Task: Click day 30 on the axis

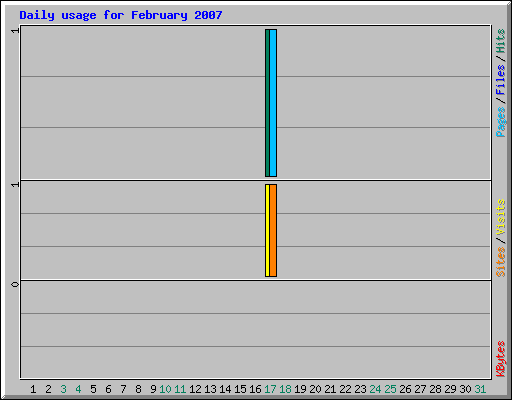Action: pyautogui.click(x=465, y=389)
